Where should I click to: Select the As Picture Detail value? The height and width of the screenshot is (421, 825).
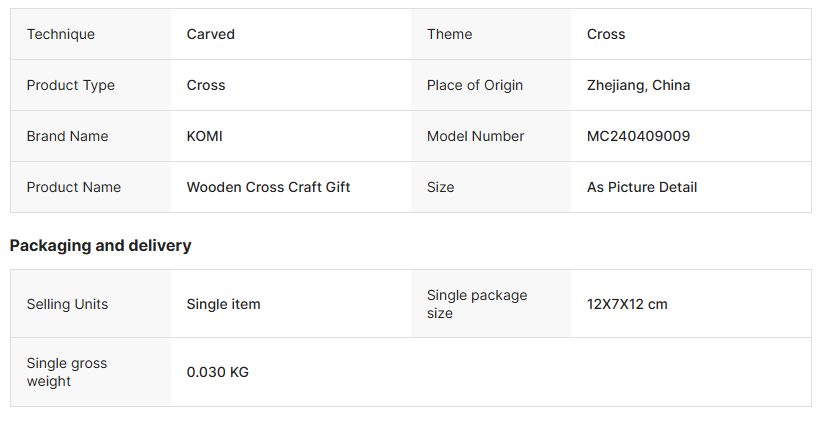(x=641, y=187)
